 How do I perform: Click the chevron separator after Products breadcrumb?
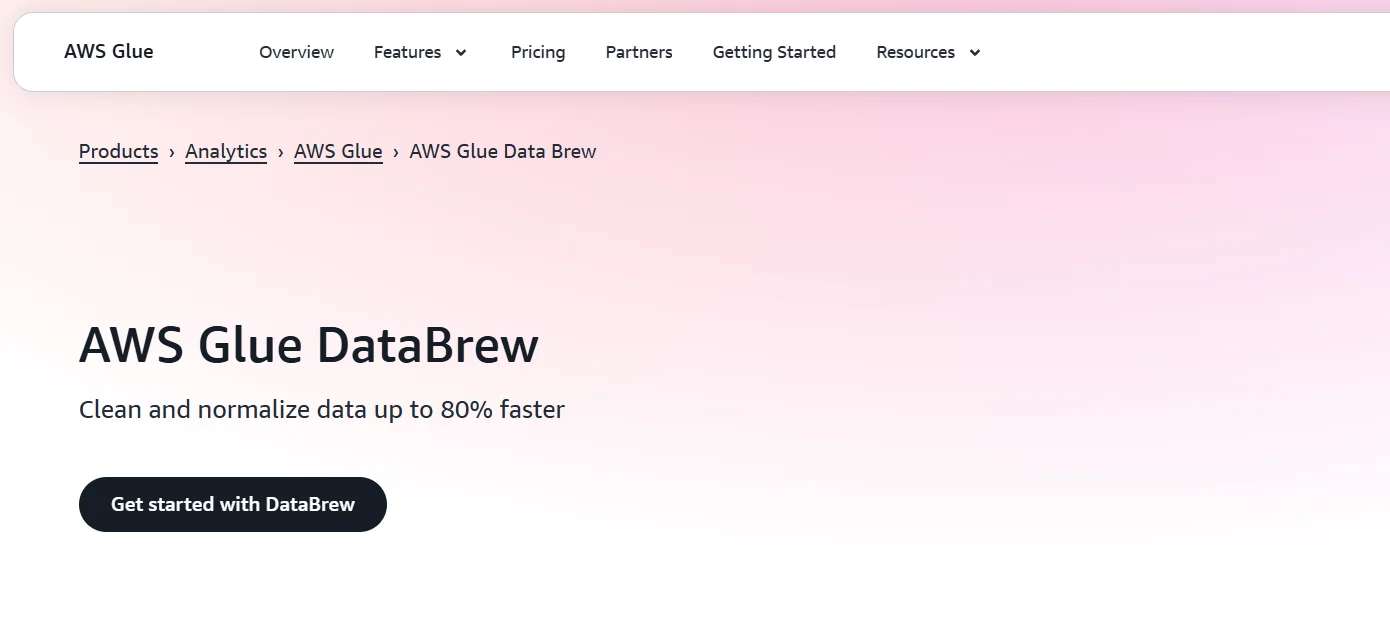[172, 151]
